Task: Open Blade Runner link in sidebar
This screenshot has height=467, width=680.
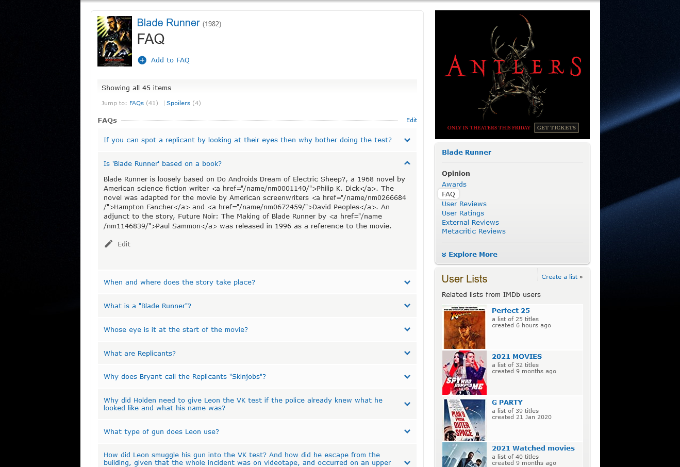Action: click(x=466, y=153)
